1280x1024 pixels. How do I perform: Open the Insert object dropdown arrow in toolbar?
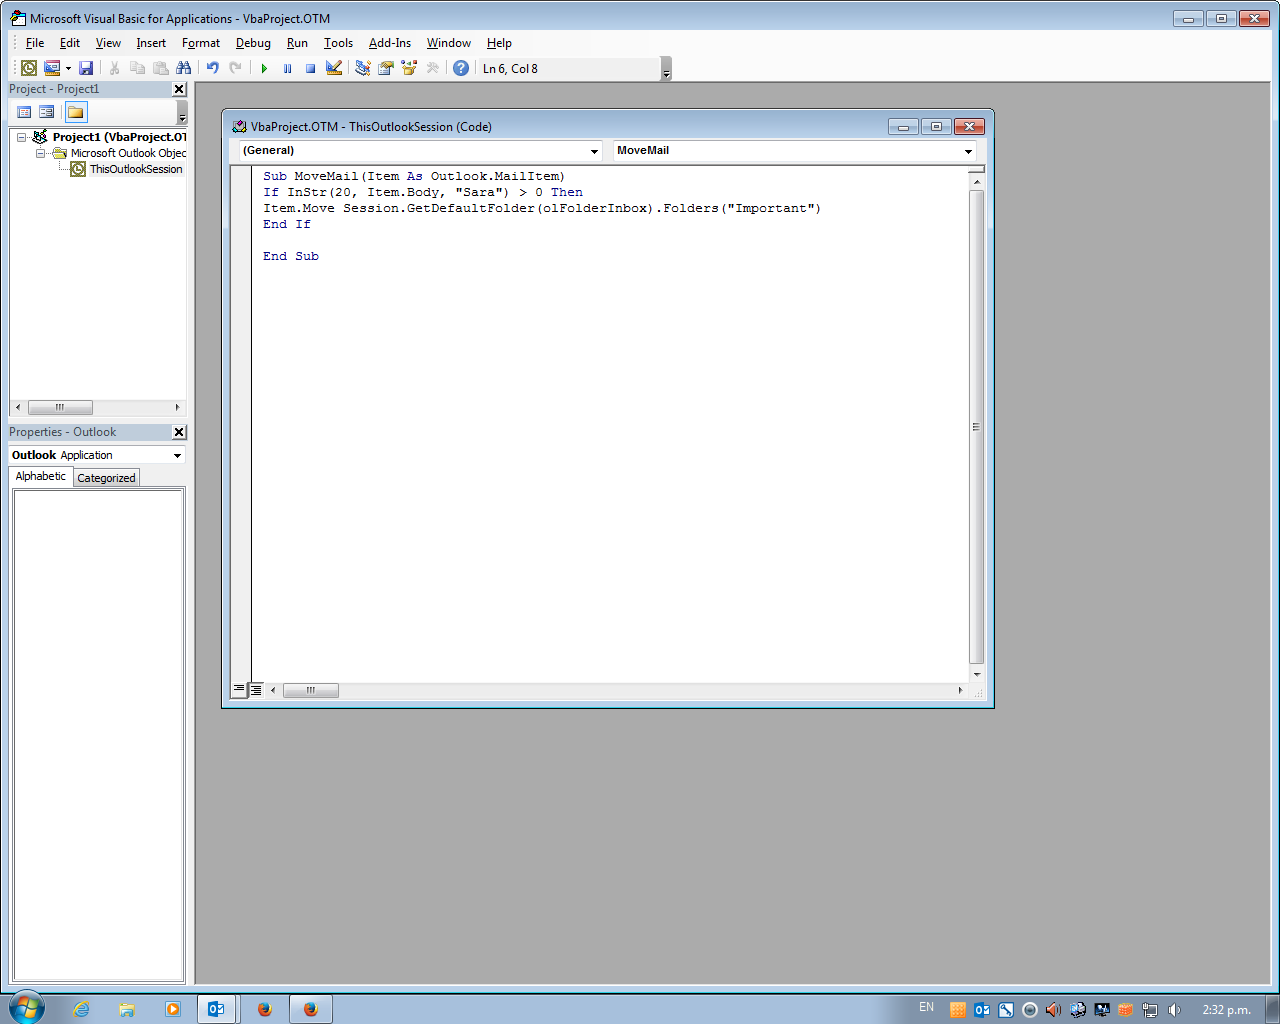pyautogui.click(x=68, y=68)
